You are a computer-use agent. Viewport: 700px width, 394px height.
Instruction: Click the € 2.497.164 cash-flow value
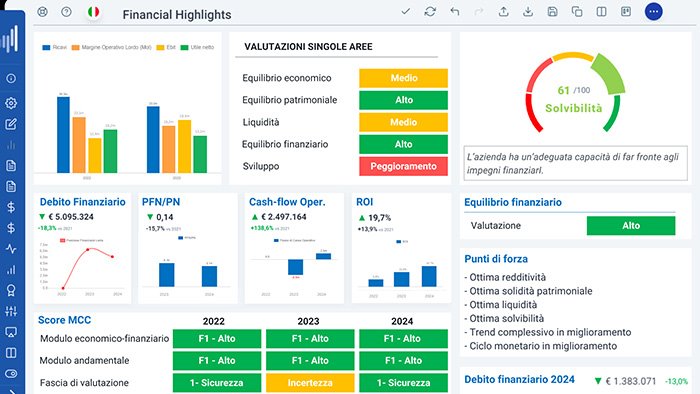283,217
